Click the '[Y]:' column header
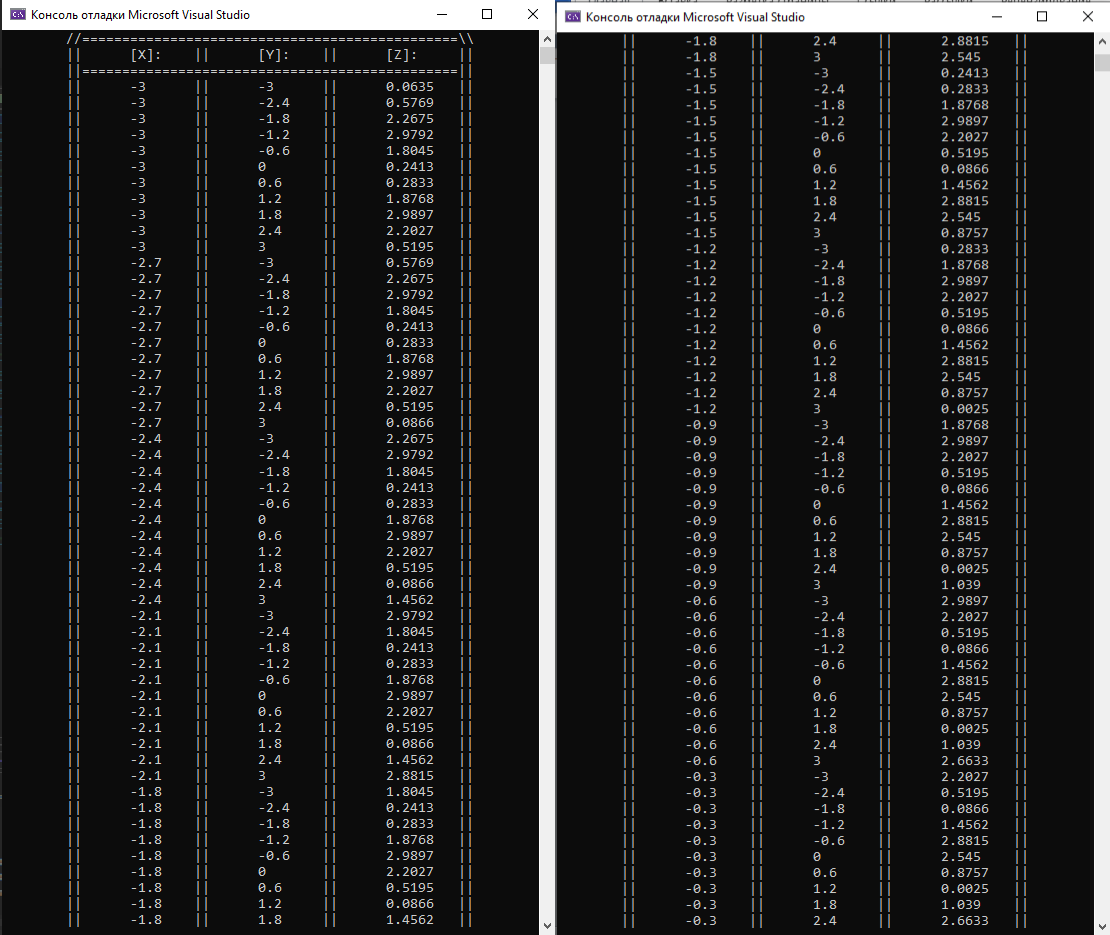The image size is (1110, 935). (273, 55)
